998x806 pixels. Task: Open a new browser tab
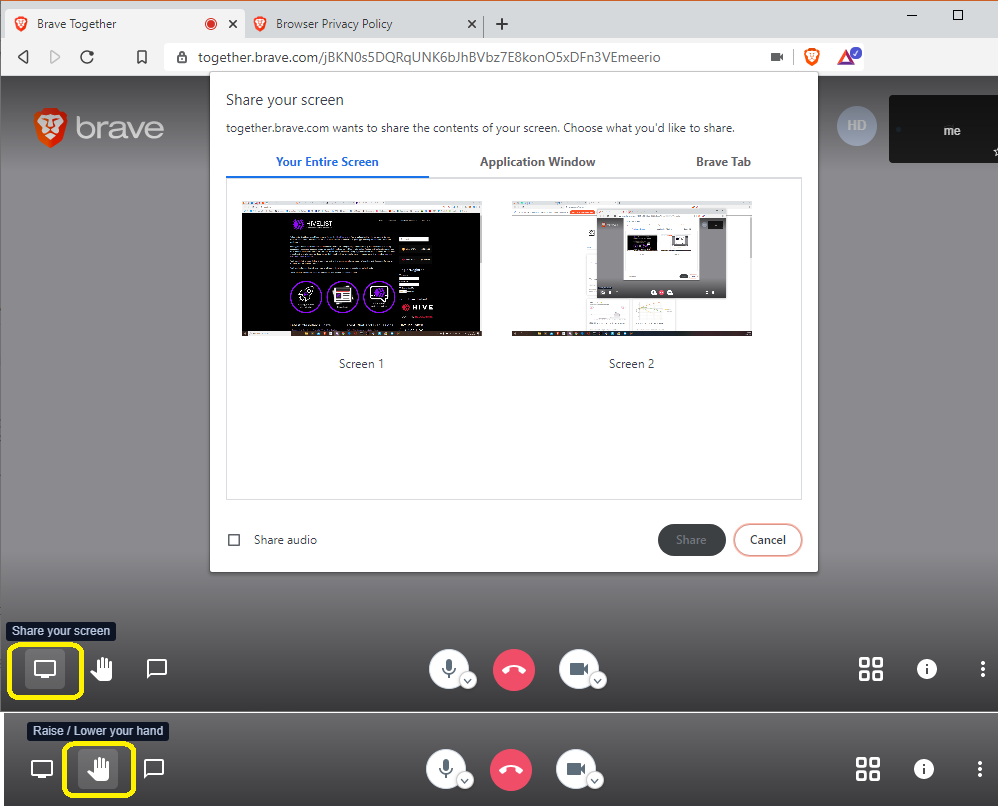502,24
